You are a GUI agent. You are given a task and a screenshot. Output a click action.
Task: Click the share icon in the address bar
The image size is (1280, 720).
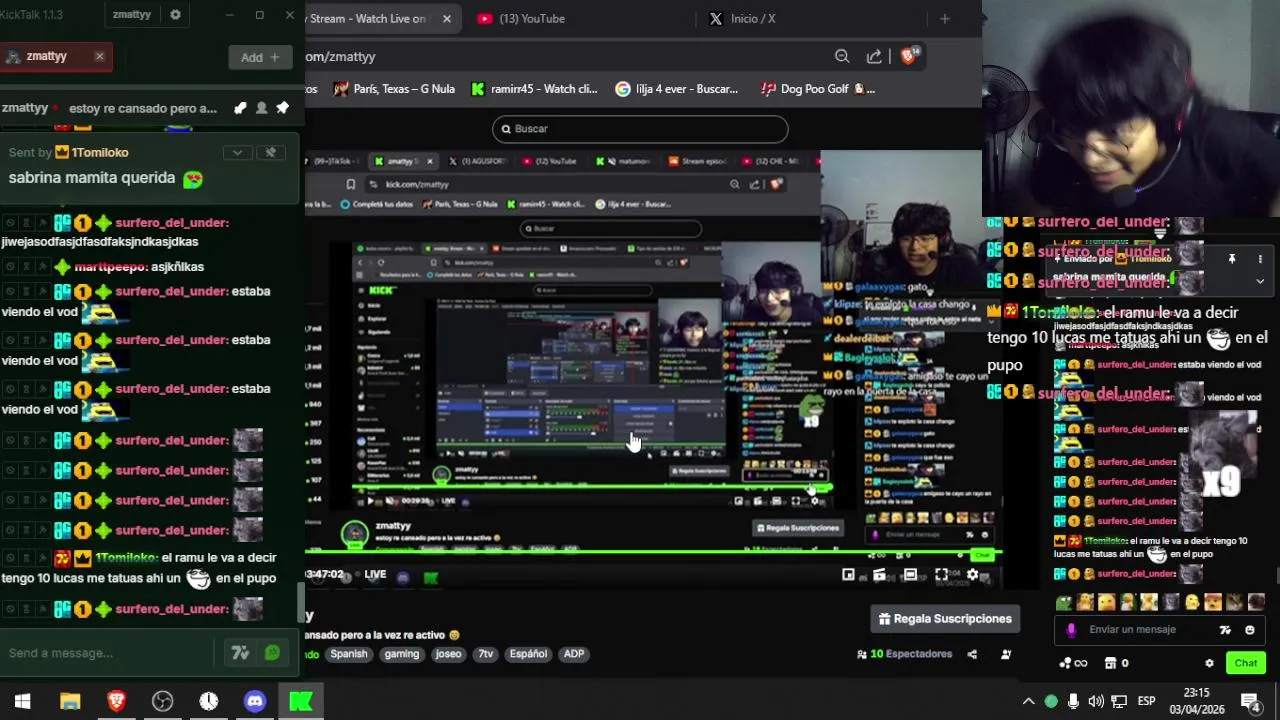tap(874, 57)
